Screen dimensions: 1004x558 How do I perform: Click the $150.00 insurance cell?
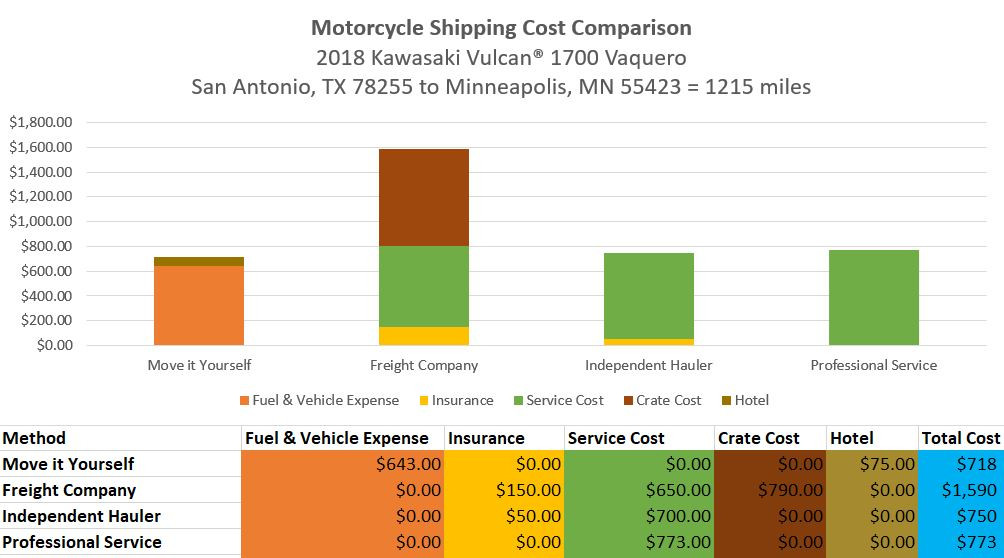tap(504, 489)
